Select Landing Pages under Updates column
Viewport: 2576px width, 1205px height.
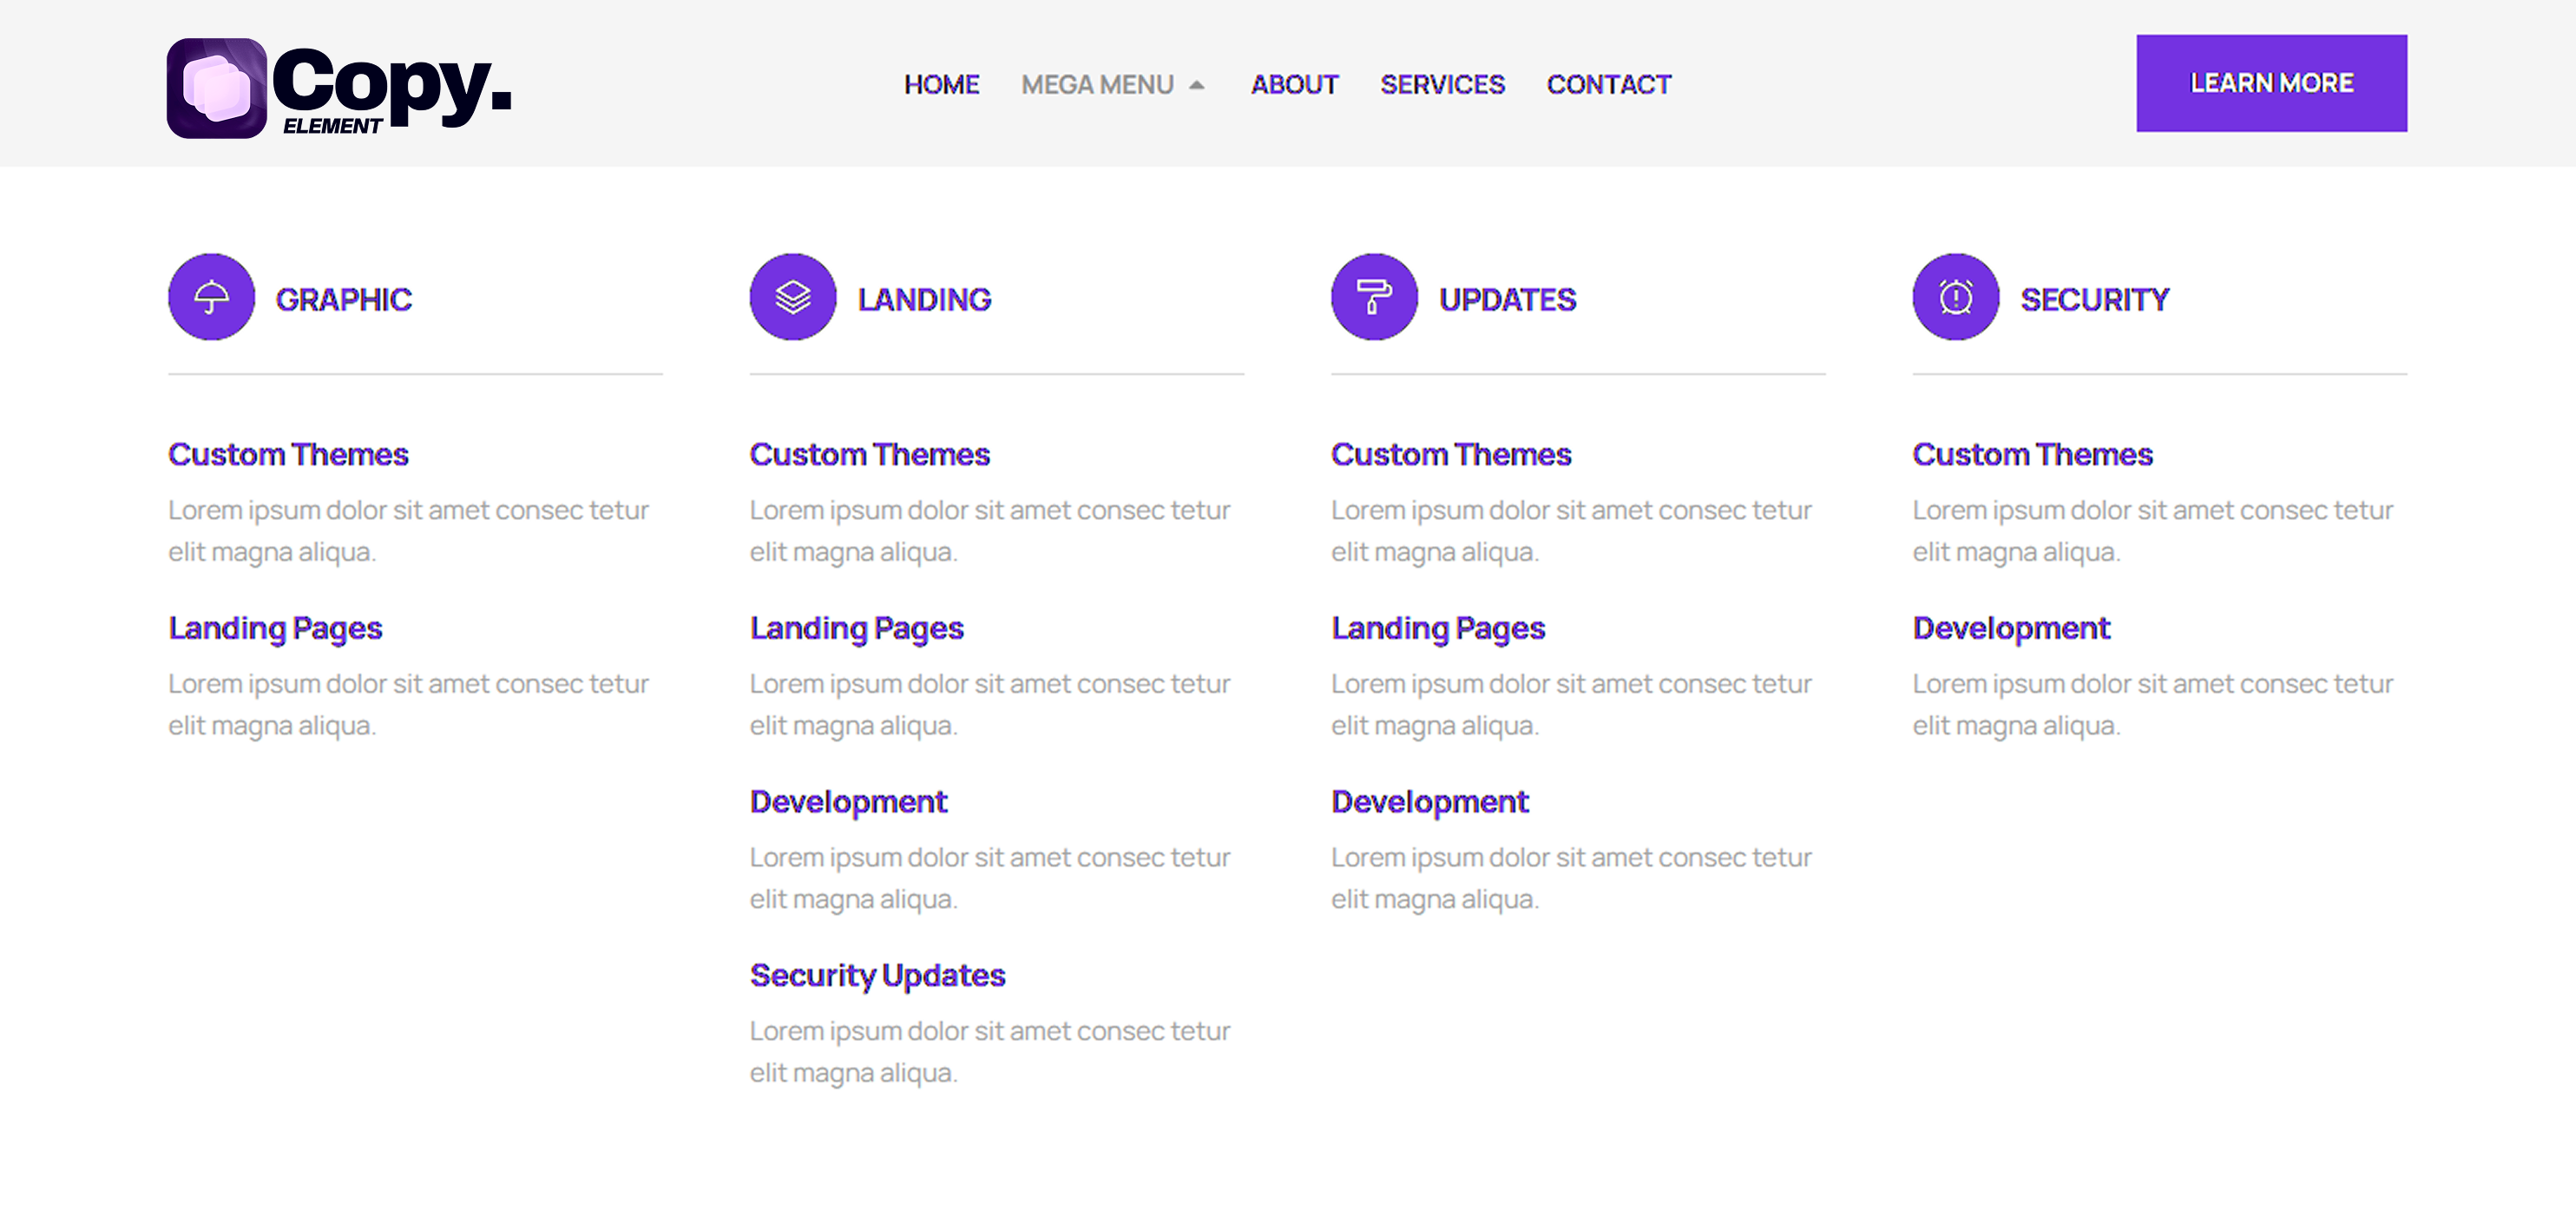pyautogui.click(x=1437, y=629)
